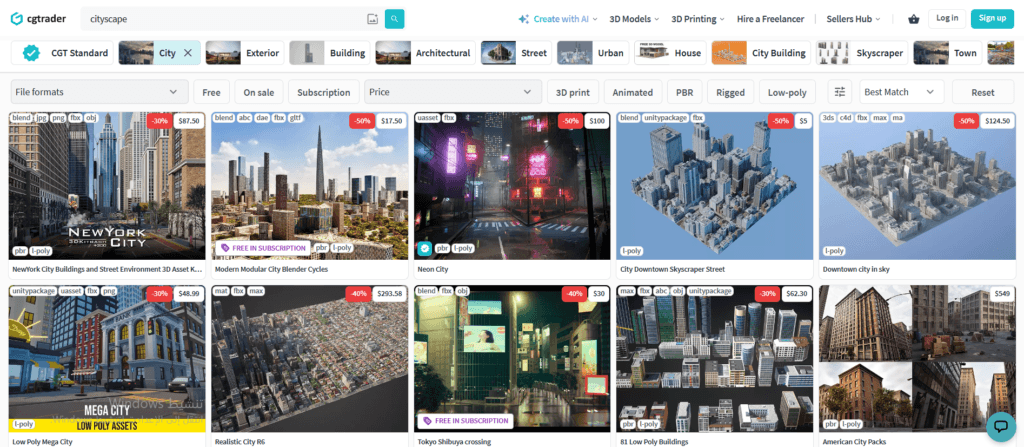Toggle the Animated filter
The image size is (1024, 447).
pos(633,92)
